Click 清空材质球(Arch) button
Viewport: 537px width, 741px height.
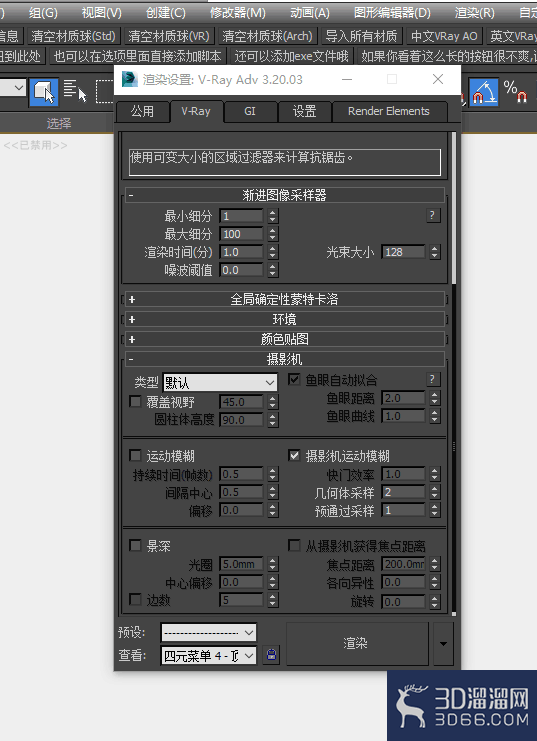pos(268,36)
